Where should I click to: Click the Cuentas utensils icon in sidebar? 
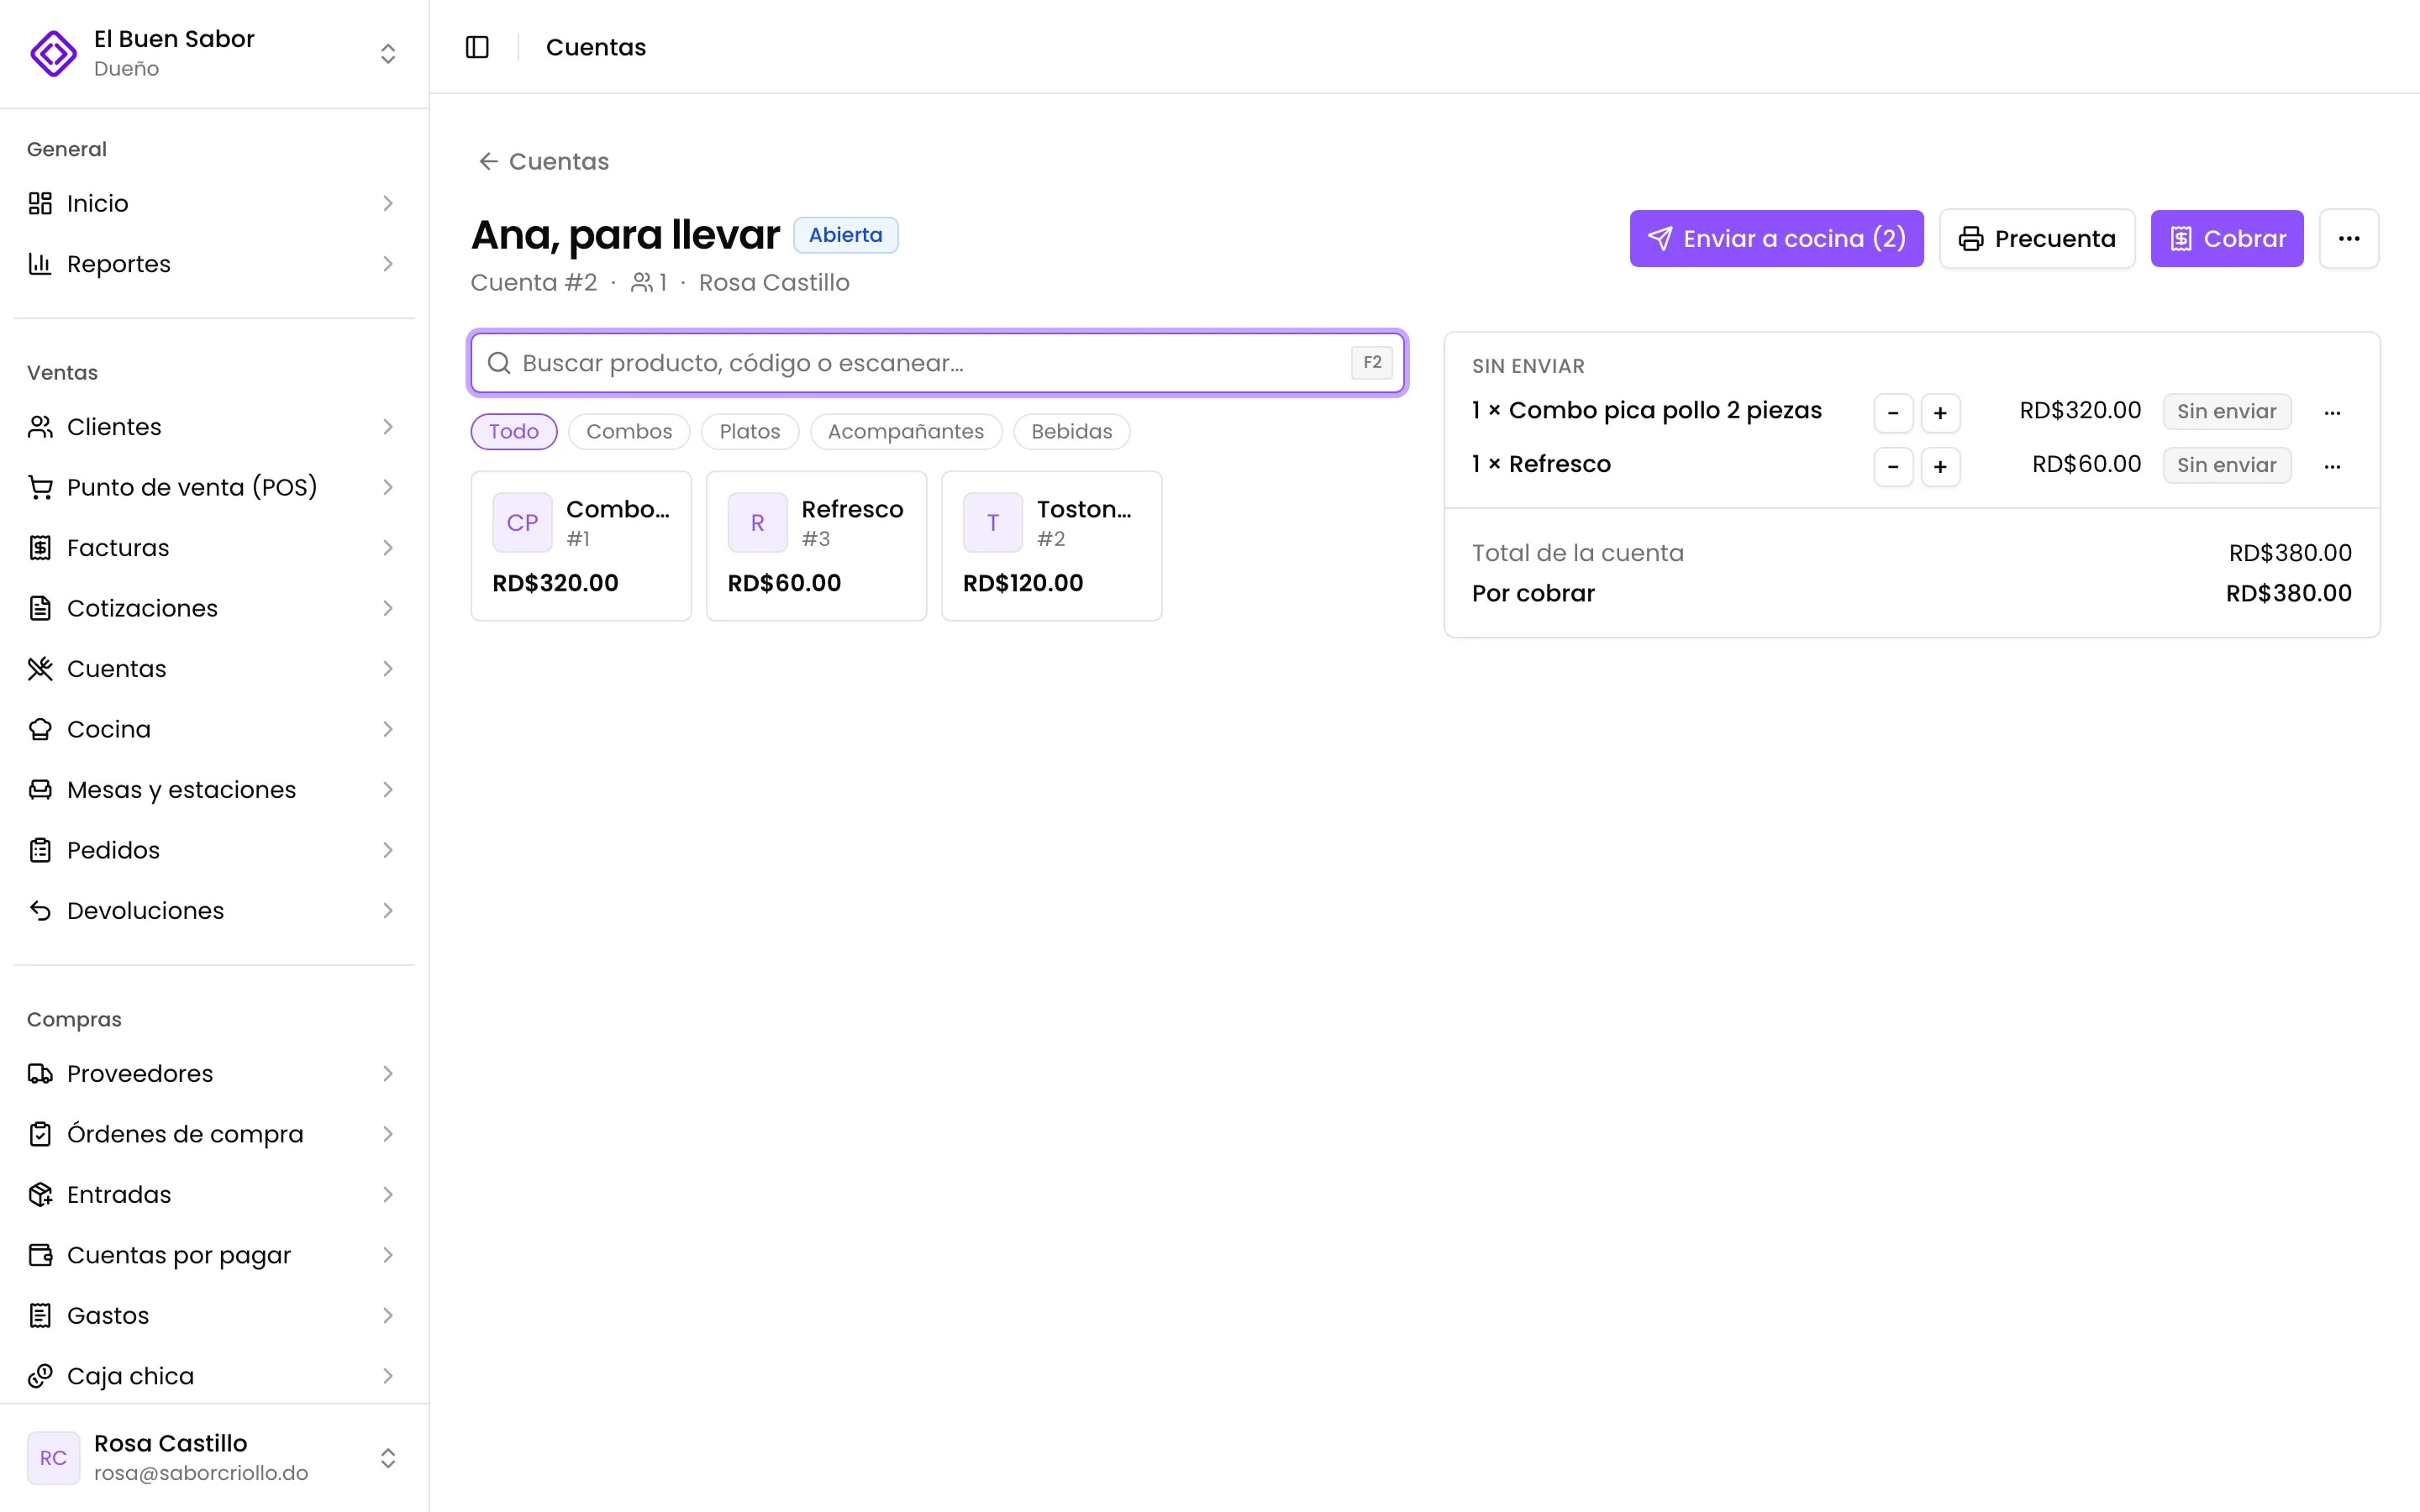point(40,669)
